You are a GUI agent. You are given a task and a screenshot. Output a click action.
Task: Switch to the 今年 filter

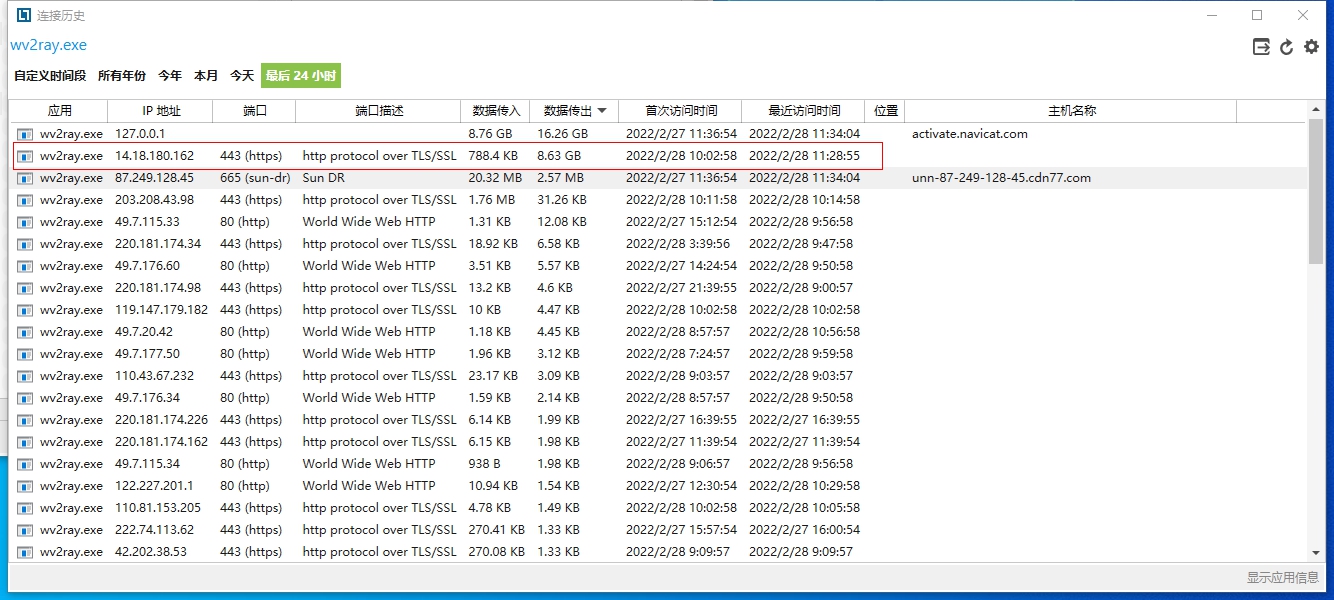click(170, 76)
